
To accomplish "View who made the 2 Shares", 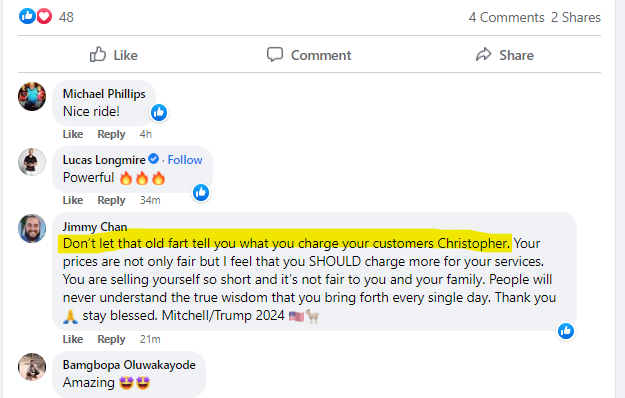I will [576, 18].
